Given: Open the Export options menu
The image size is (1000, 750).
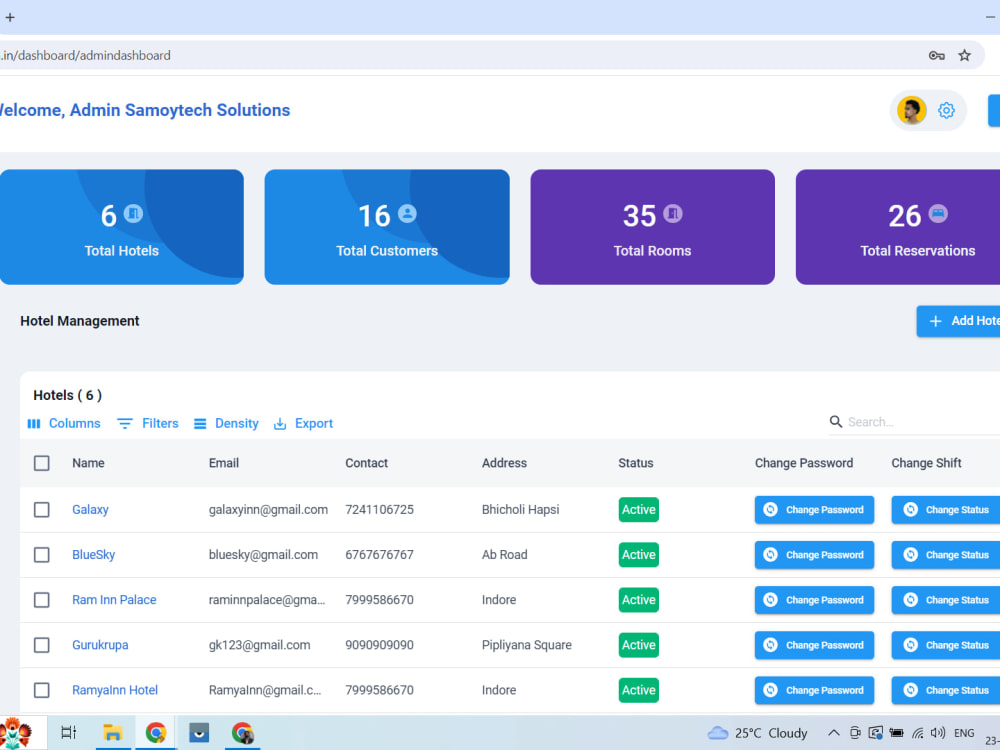Looking at the screenshot, I should [304, 423].
